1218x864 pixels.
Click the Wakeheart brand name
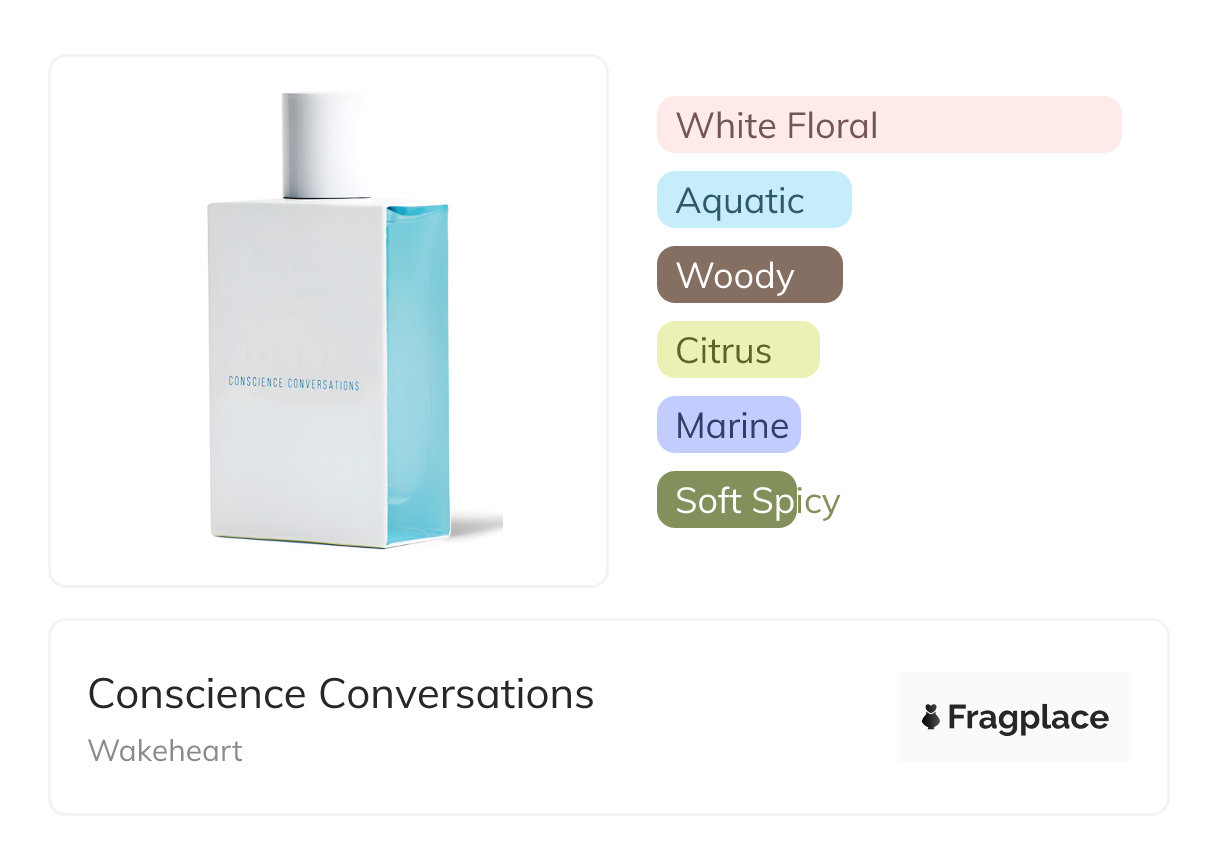point(165,751)
